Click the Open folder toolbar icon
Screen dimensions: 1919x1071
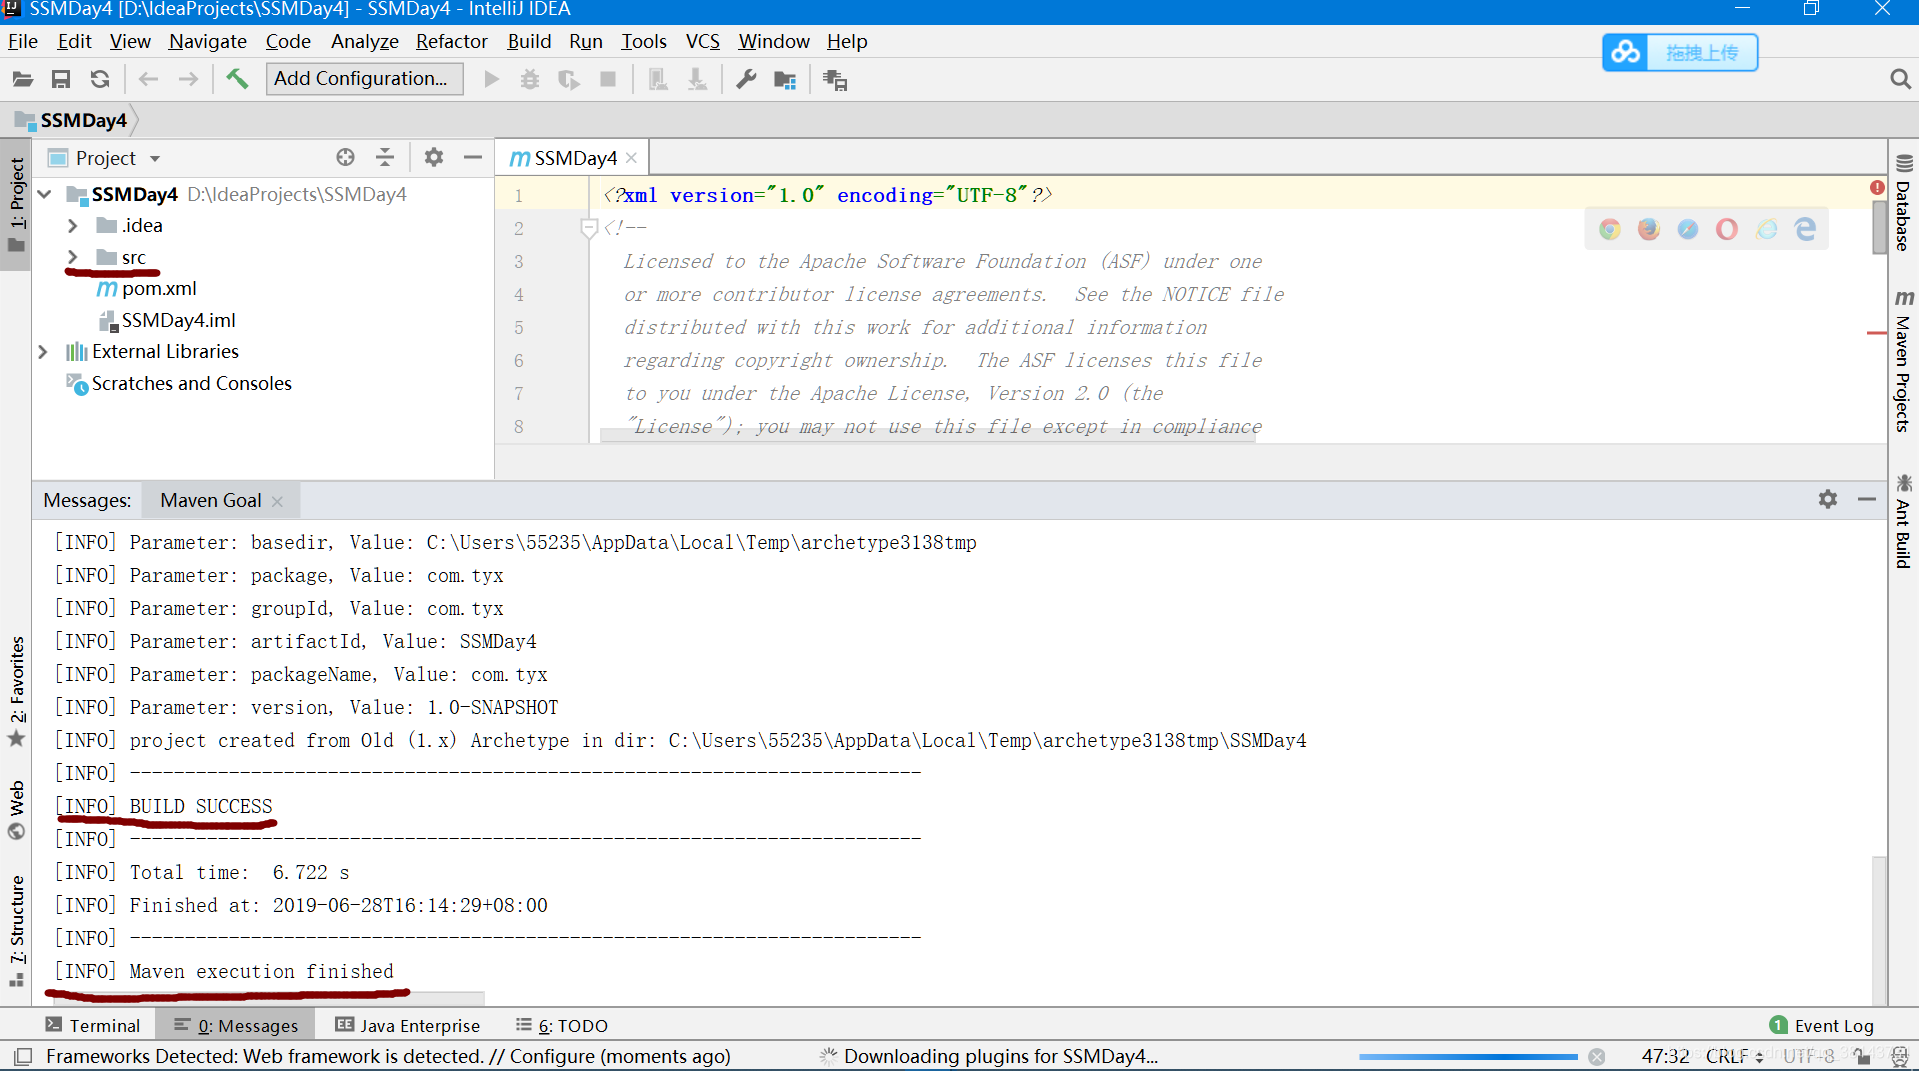click(x=23, y=79)
